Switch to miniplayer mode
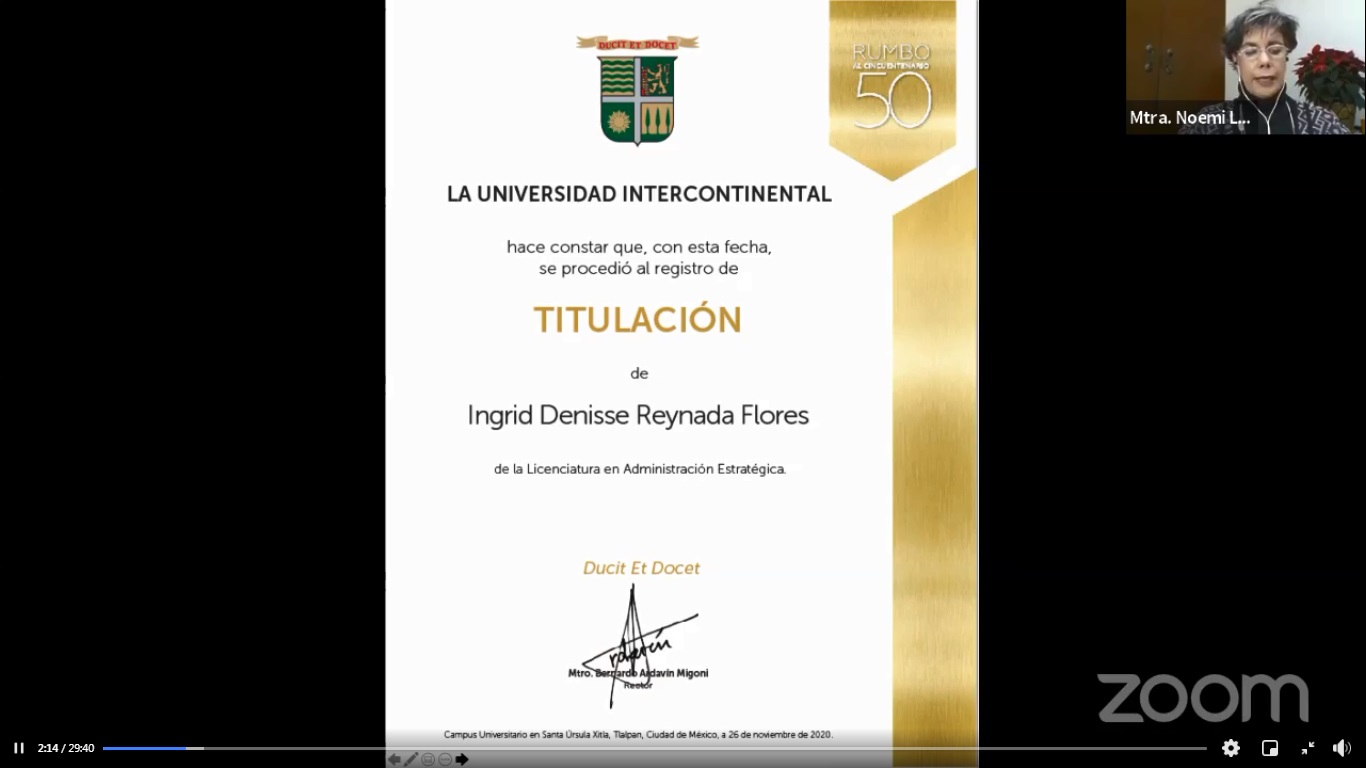 1270,748
